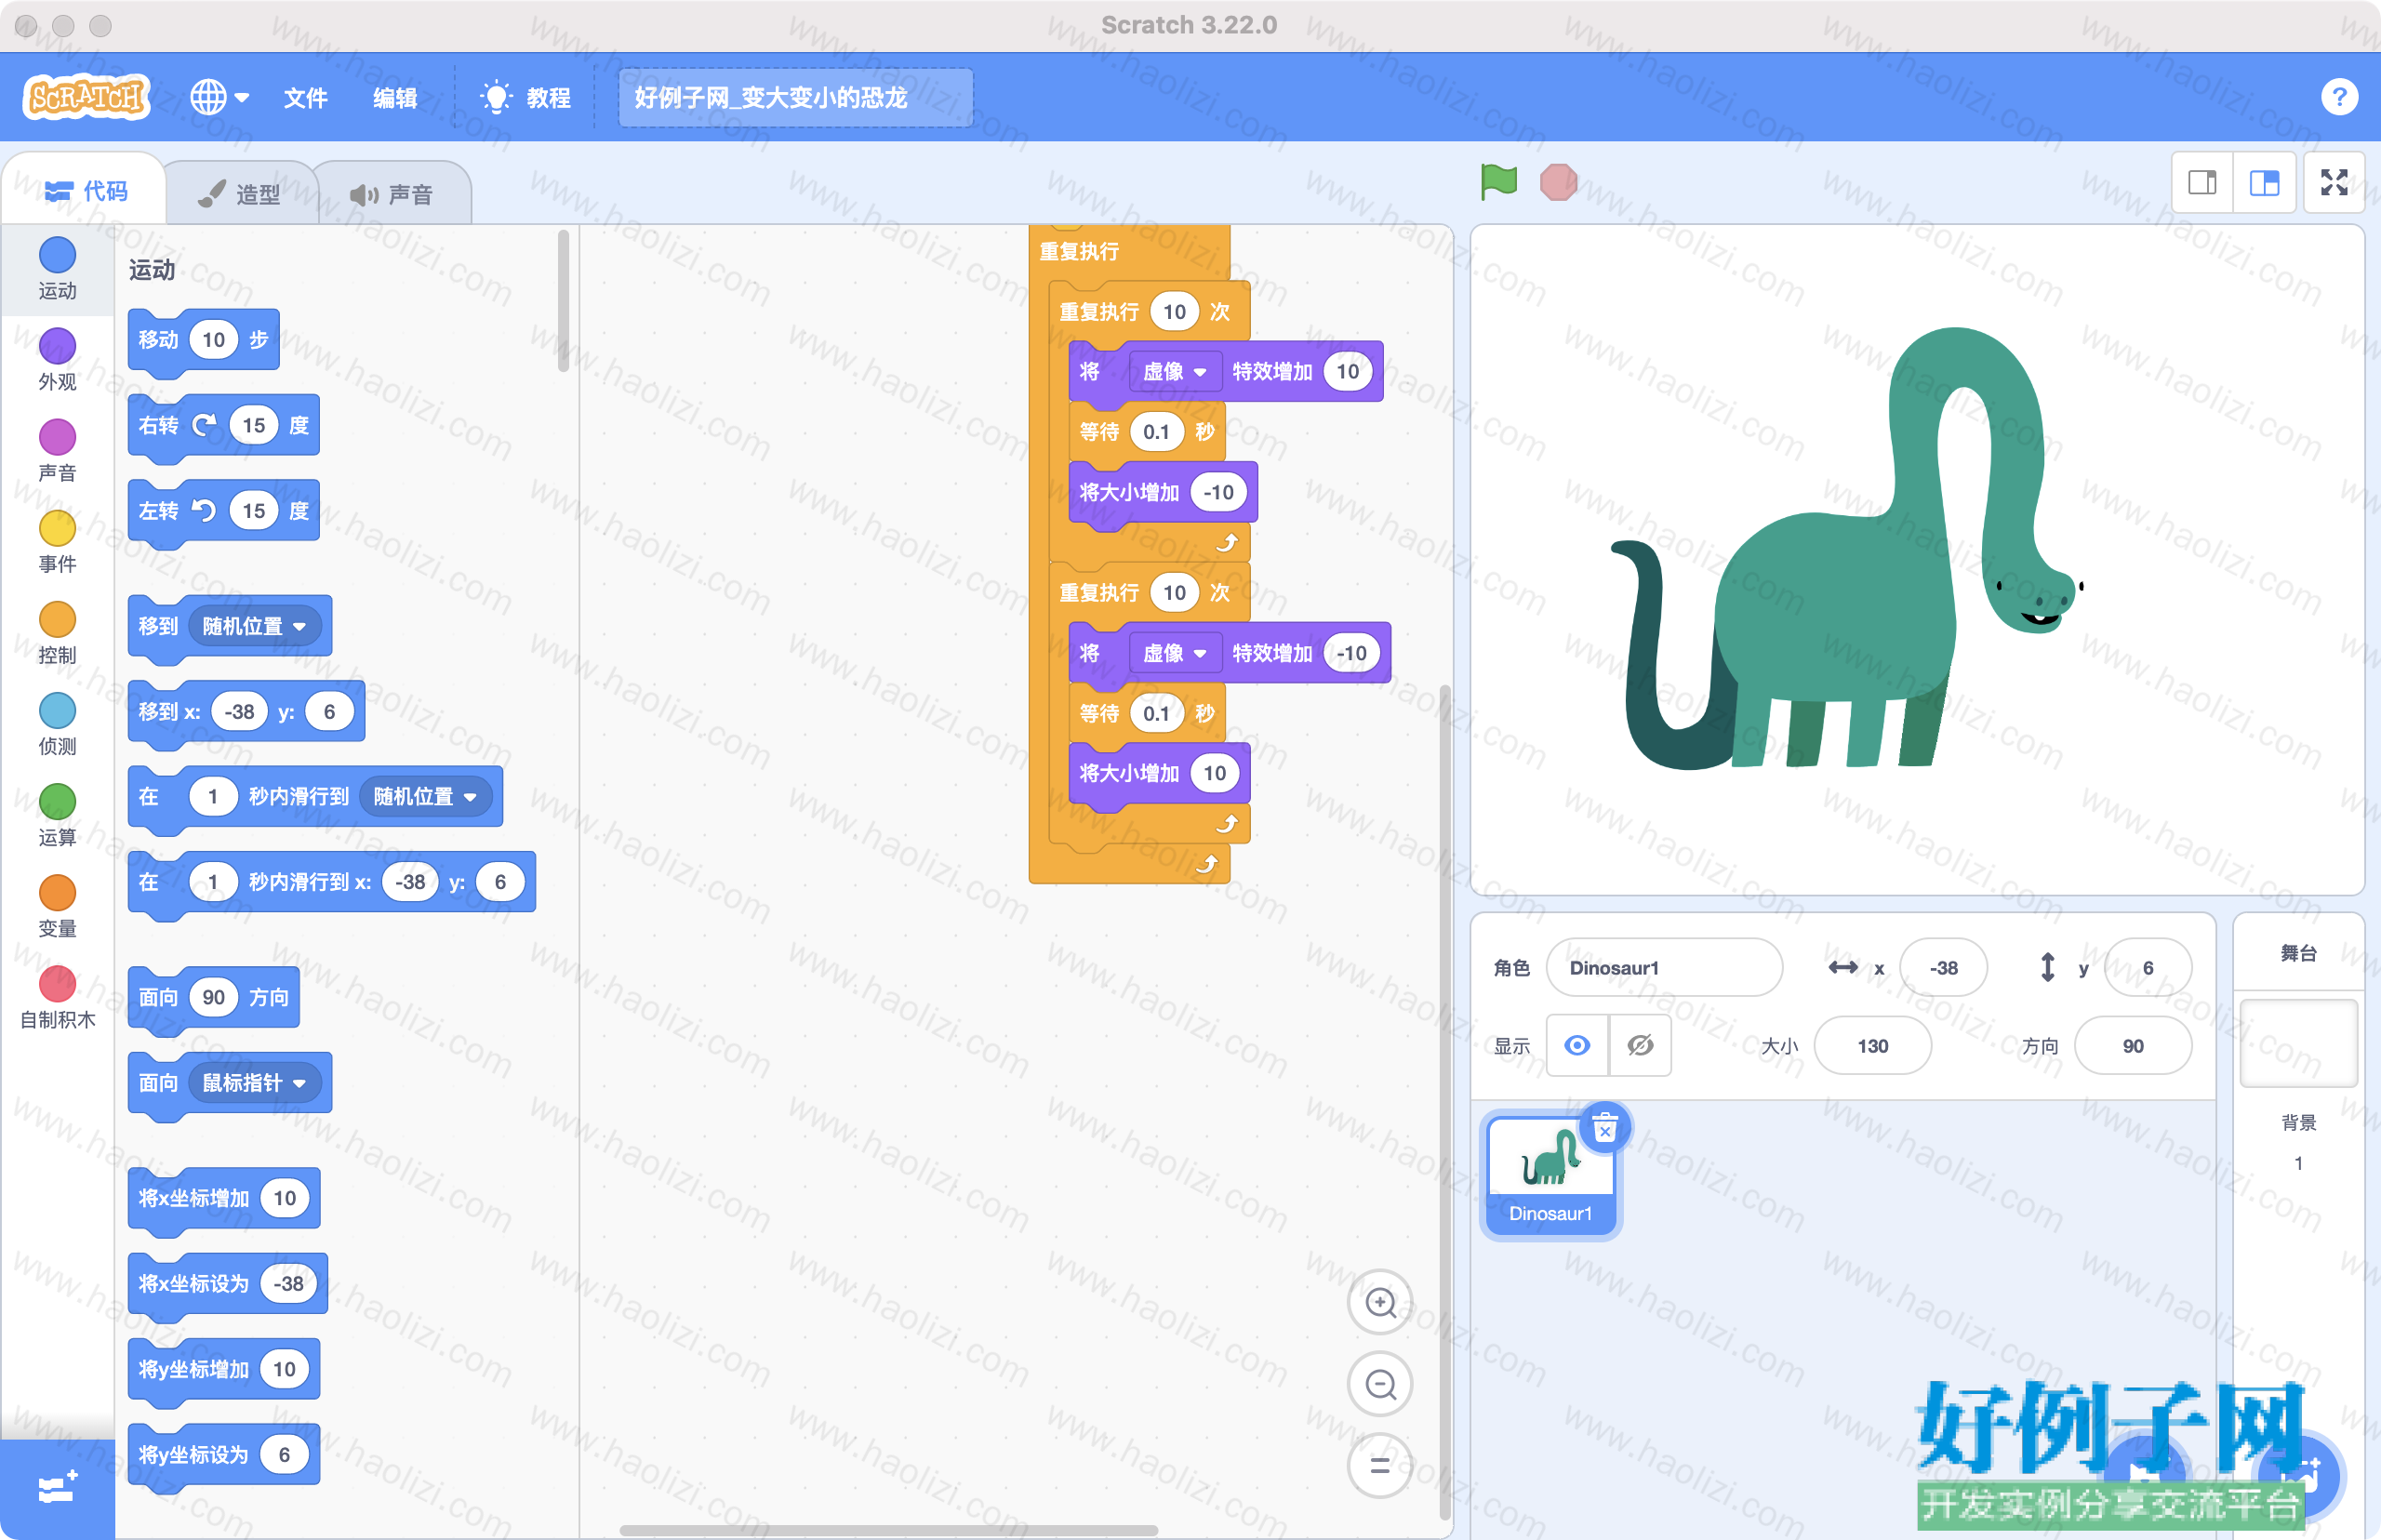Click the 大小 field showing 130
The height and width of the screenshot is (1540, 2381).
(x=1872, y=1045)
